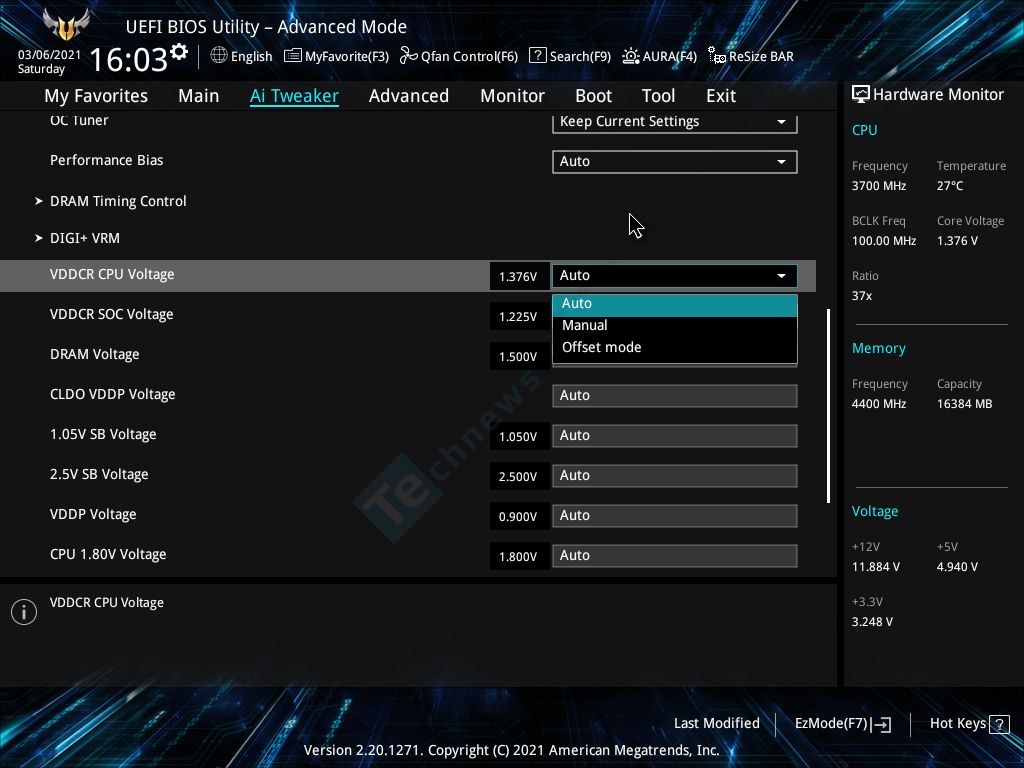1024x768 pixels.
Task: Open the Monitor tab
Action: point(513,96)
